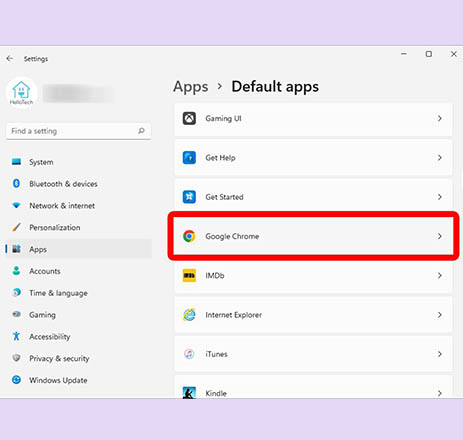Go back using the Settings back arrow
463x440 pixels.
coord(10,59)
